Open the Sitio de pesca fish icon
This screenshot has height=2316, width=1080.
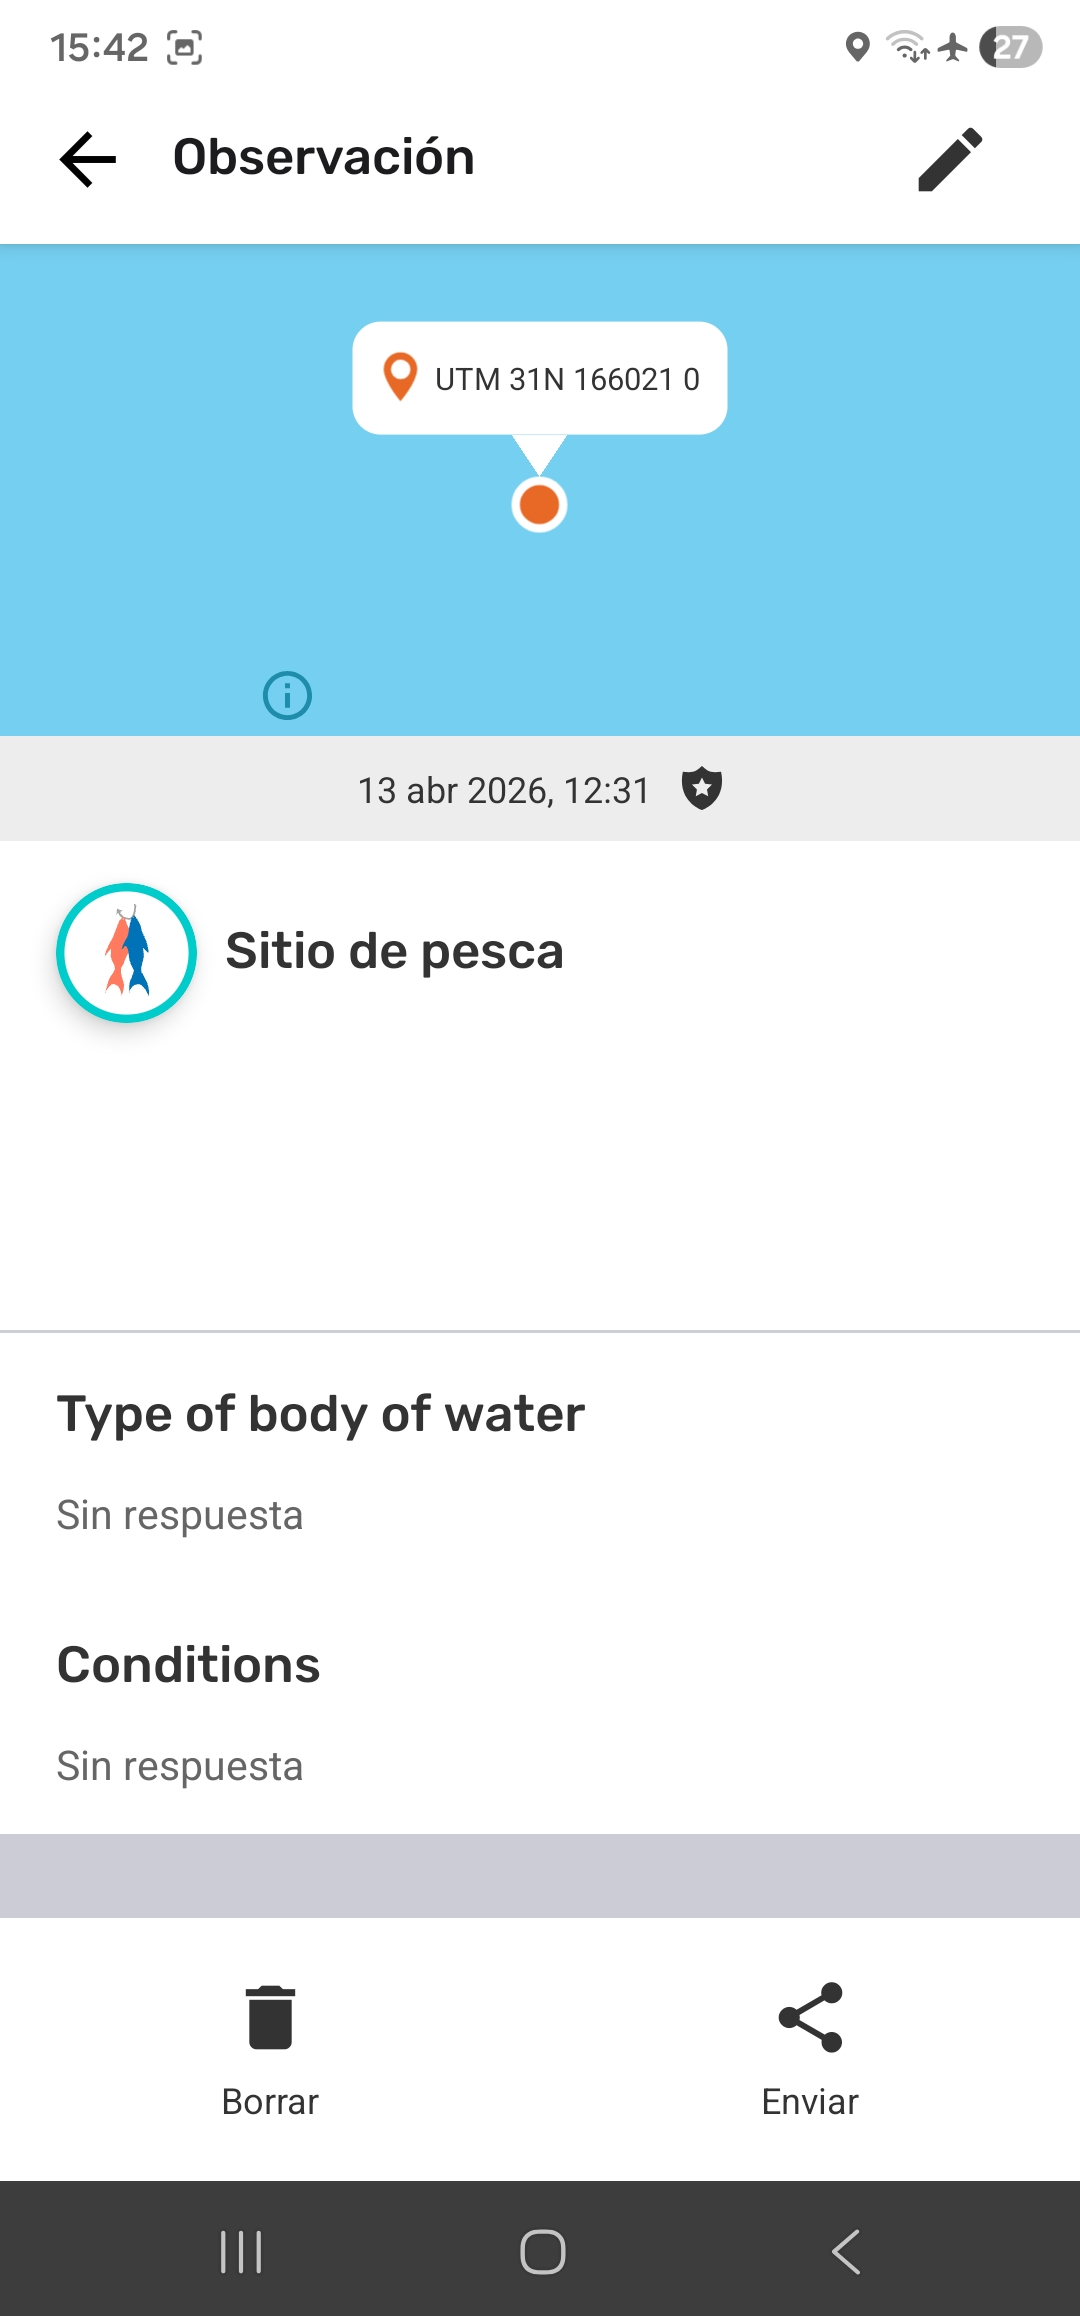point(126,952)
